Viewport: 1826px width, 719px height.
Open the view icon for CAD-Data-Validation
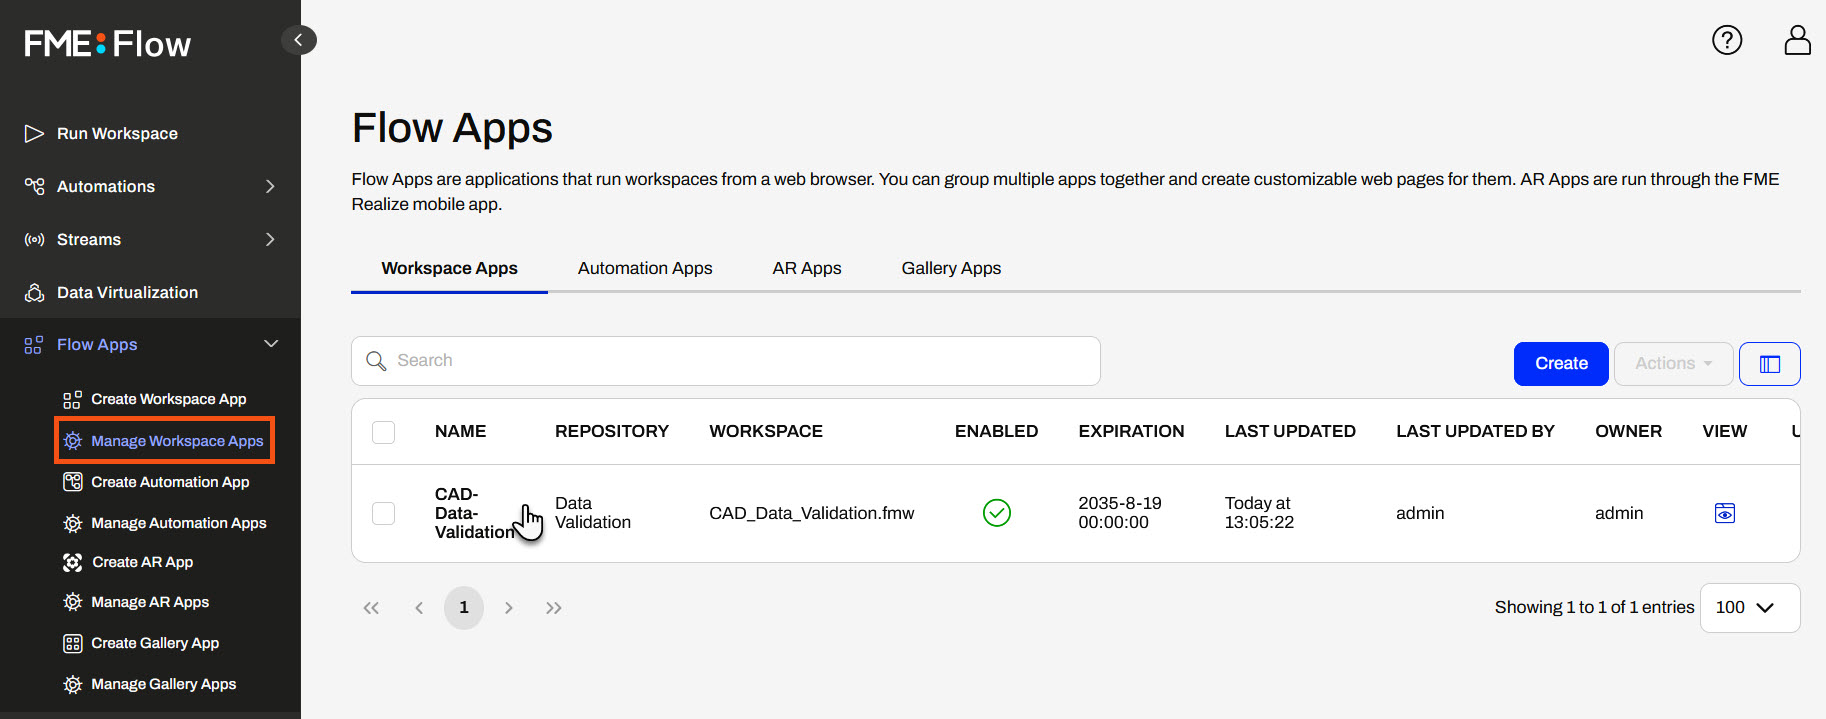click(x=1724, y=513)
